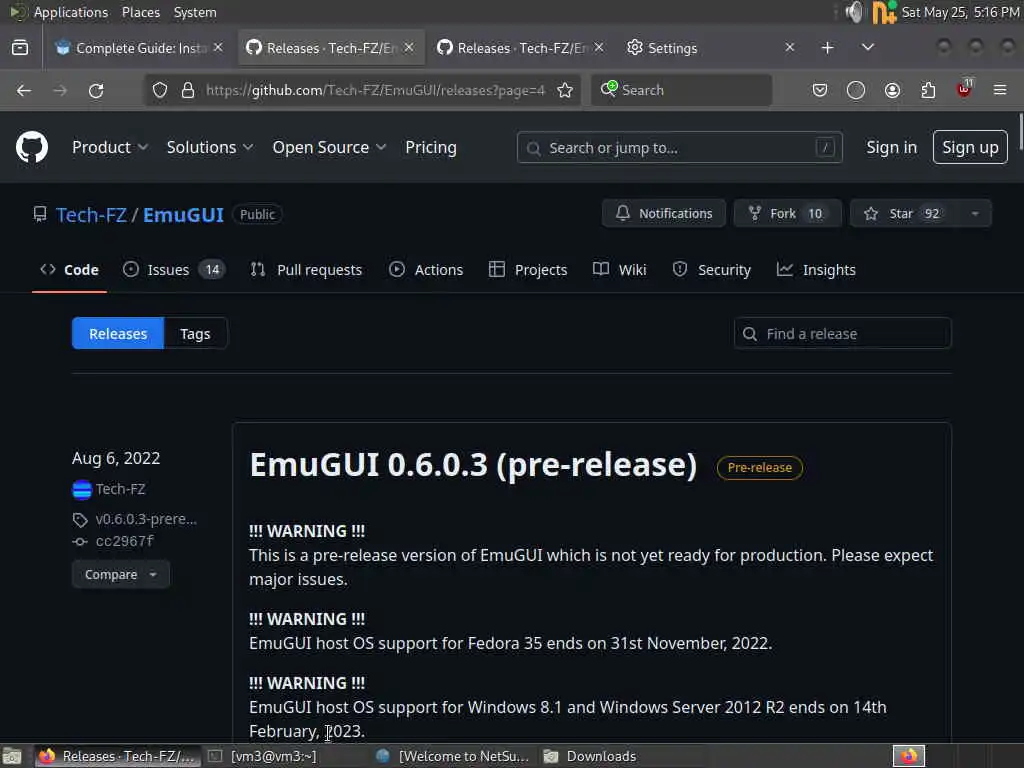
Task: Open the Star lists dropdown arrow
Action: (x=974, y=214)
